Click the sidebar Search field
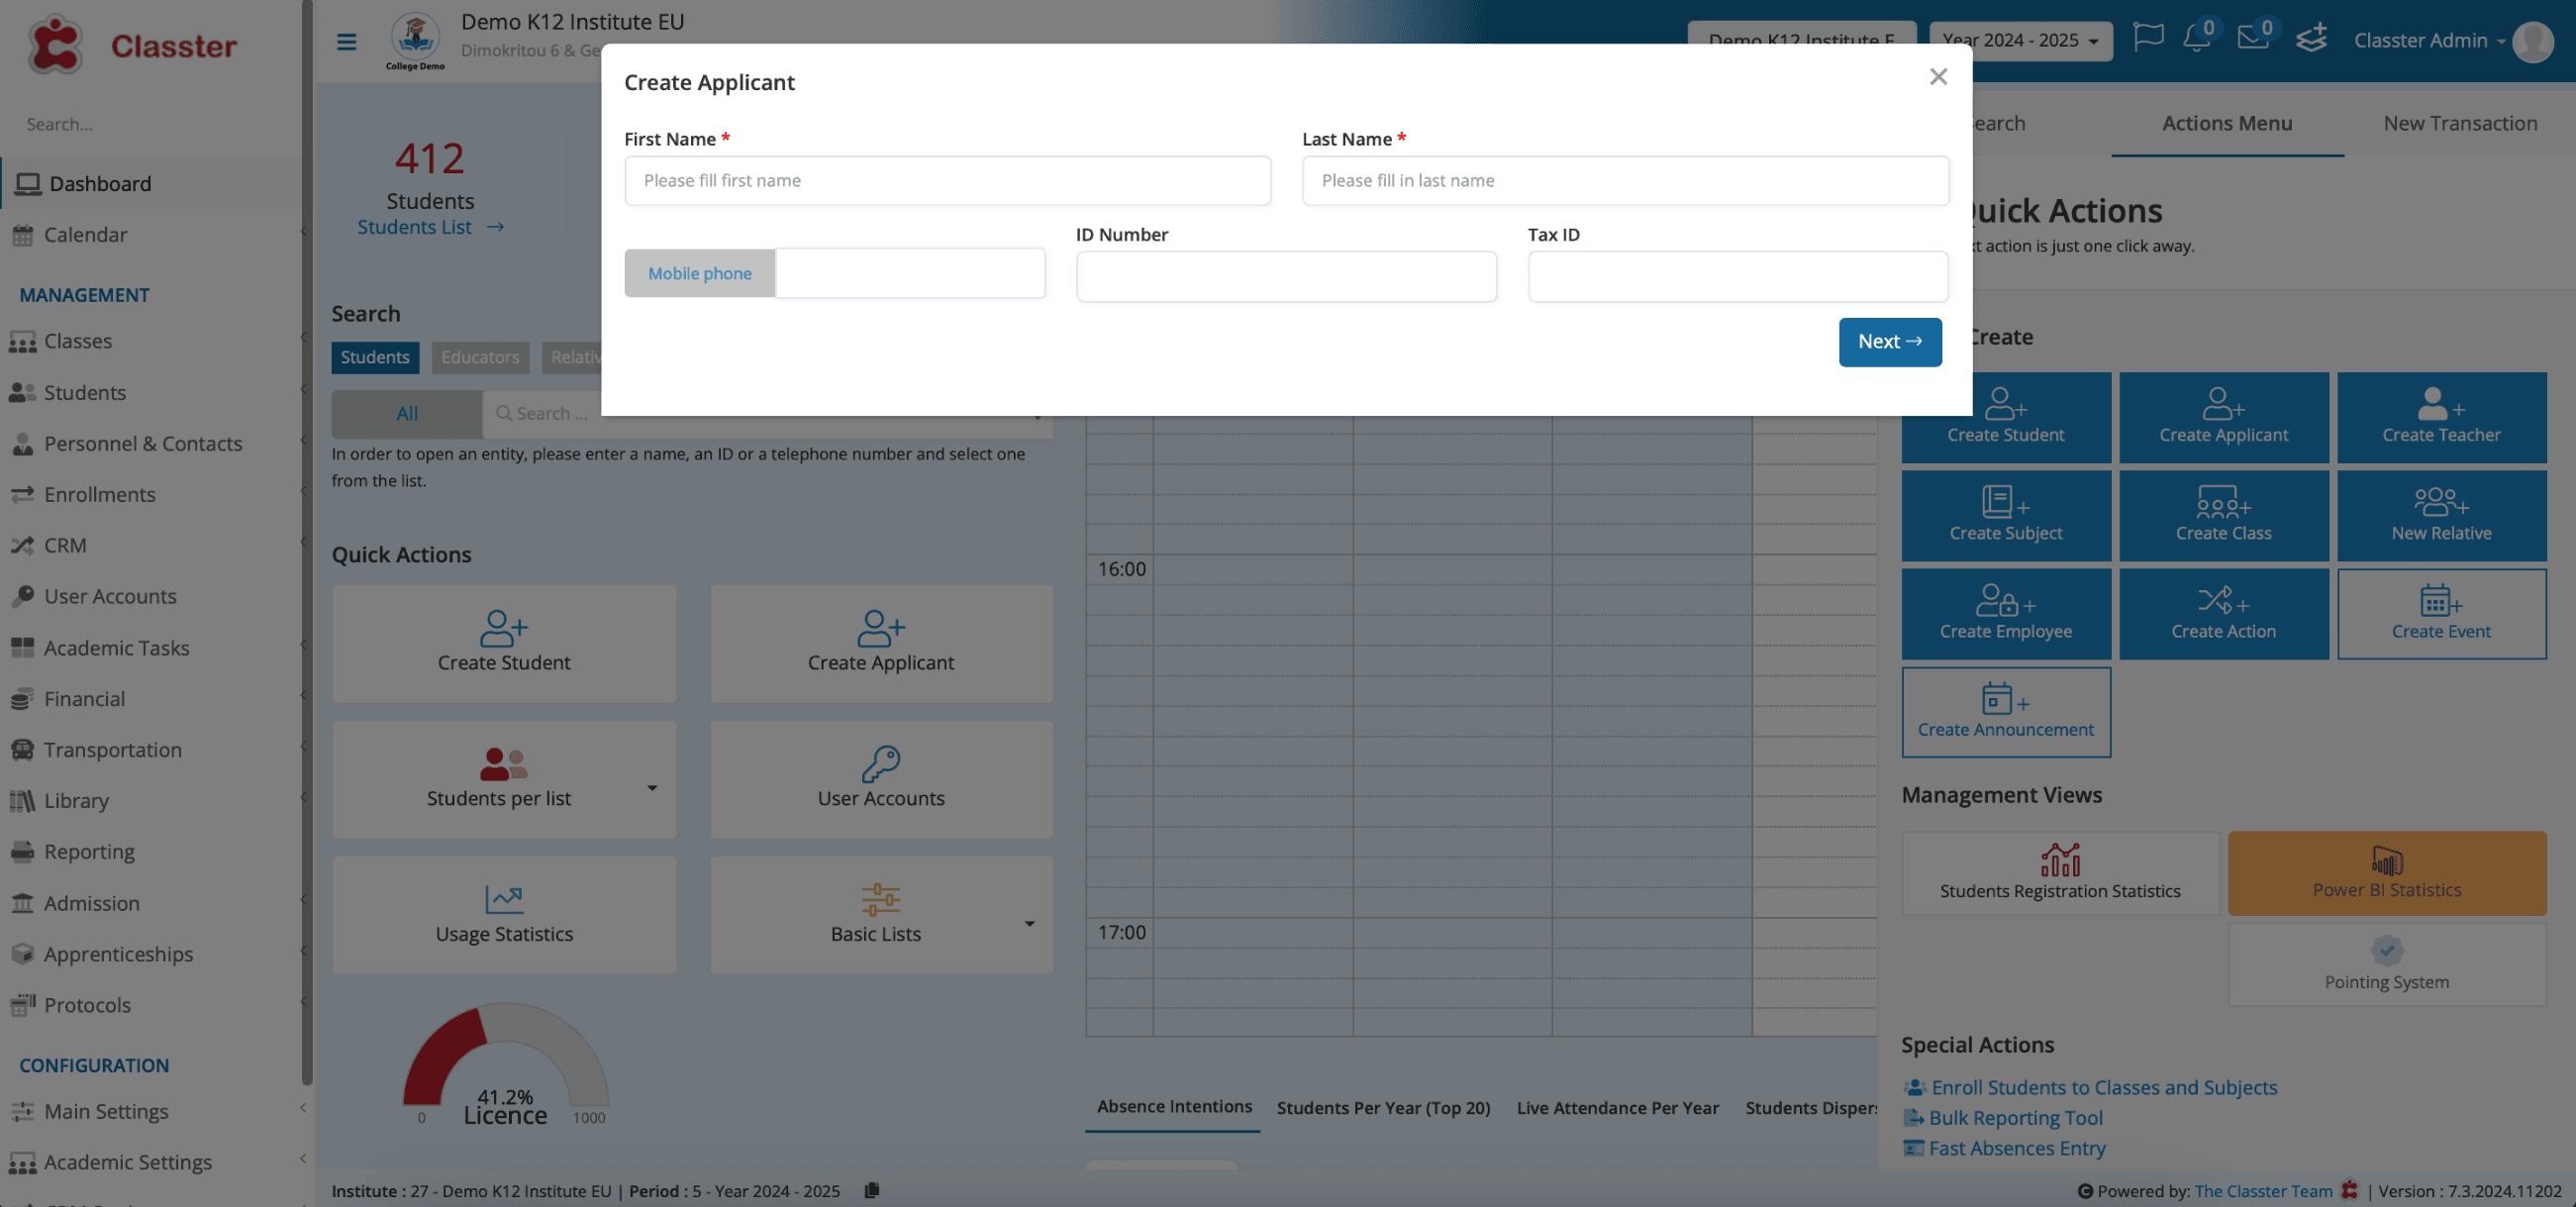 pos(150,124)
